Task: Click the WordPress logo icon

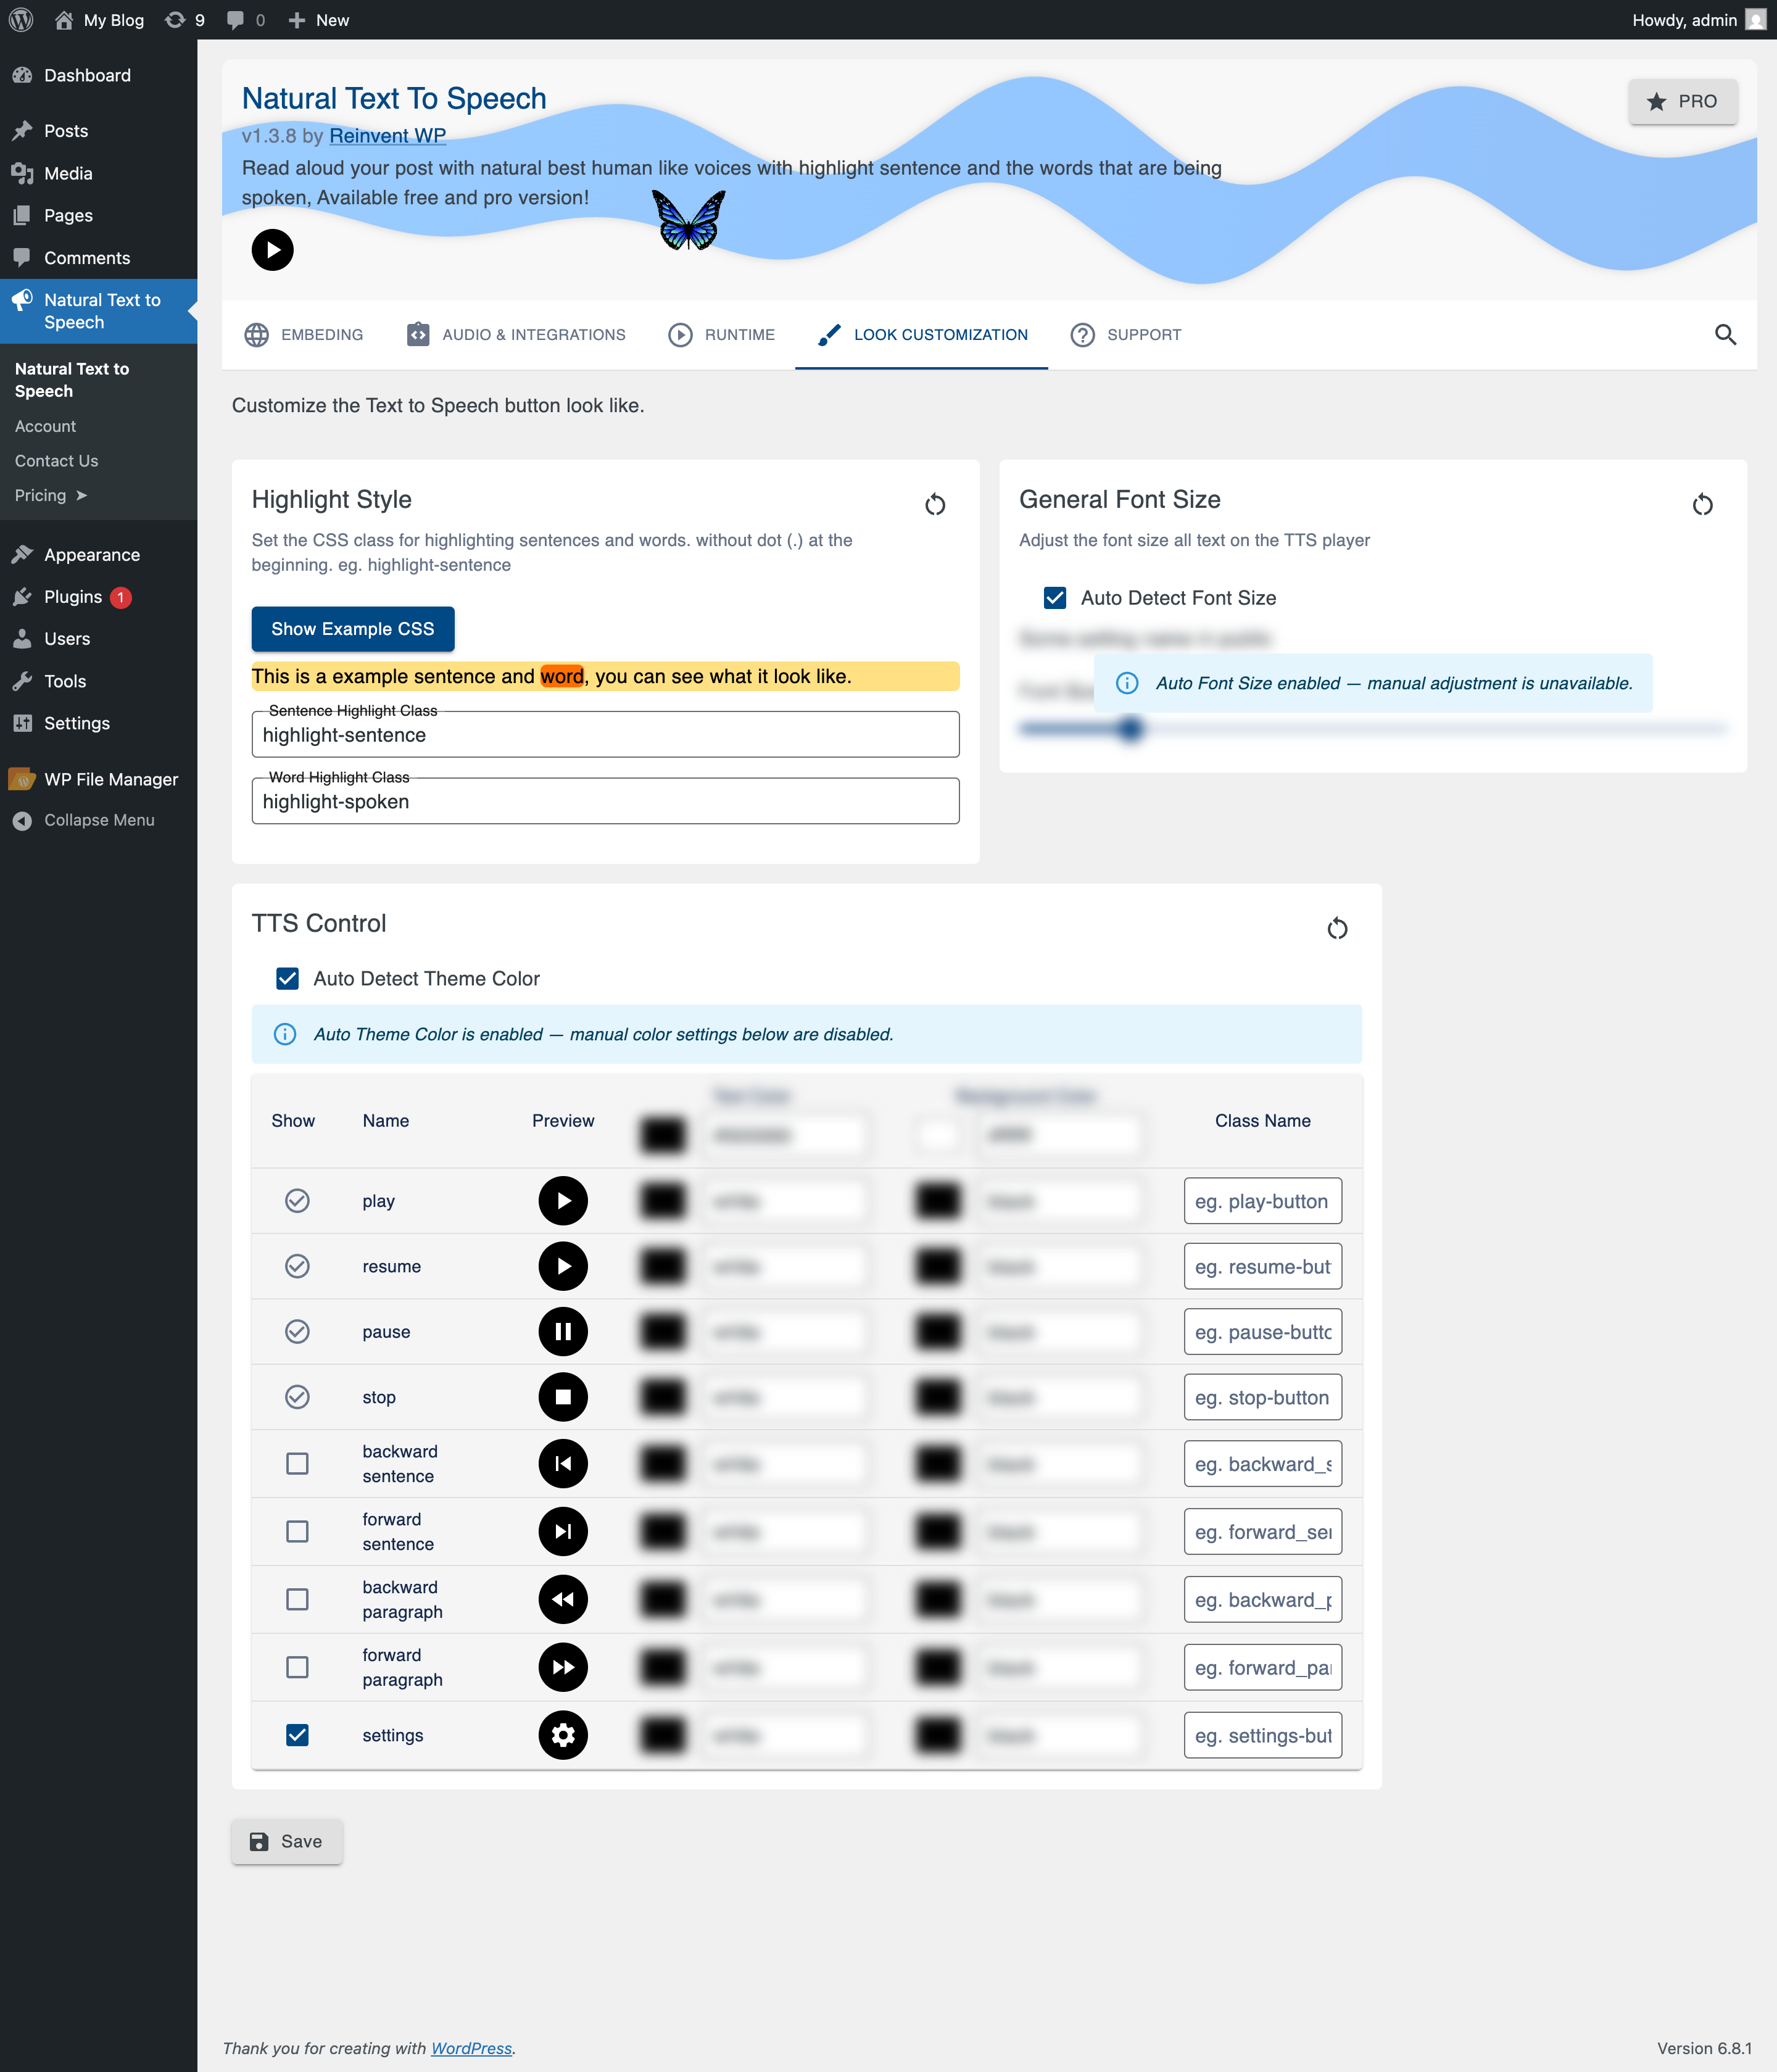Action: tap(21, 20)
